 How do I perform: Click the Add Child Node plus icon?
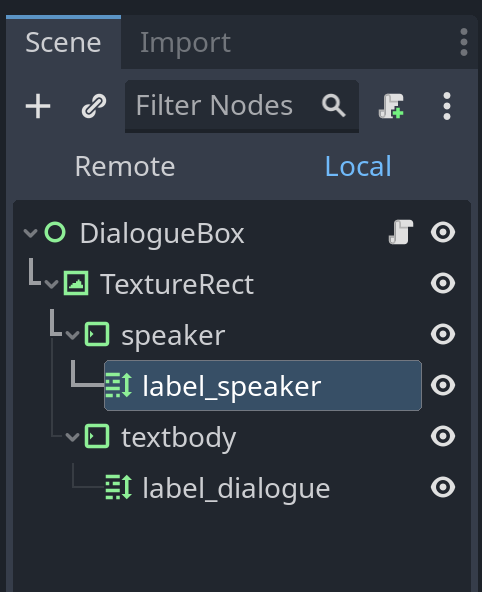pos(38,106)
